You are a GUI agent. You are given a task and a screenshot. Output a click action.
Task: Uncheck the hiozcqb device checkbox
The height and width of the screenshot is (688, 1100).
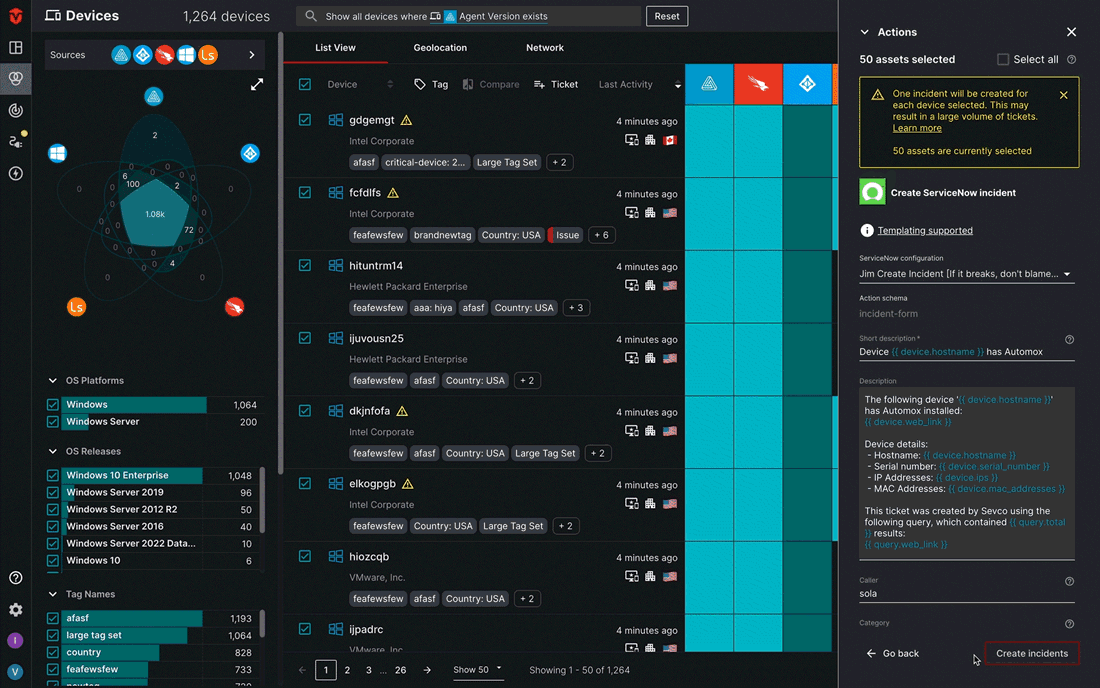point(304,556)
